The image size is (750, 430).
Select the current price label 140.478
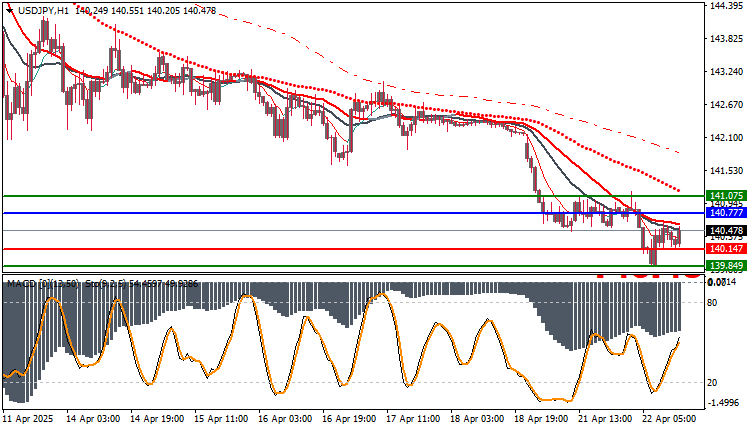click(x=726, y=231)
